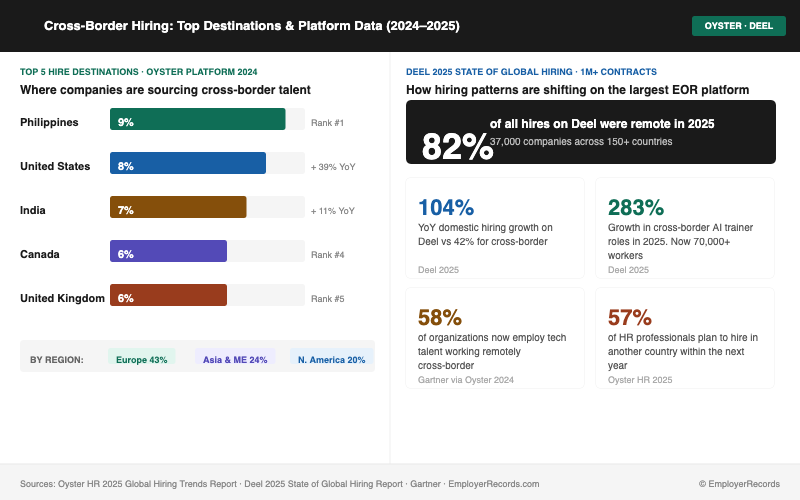Click the United States country label
The image size is (800, 500).
point(55,166)
